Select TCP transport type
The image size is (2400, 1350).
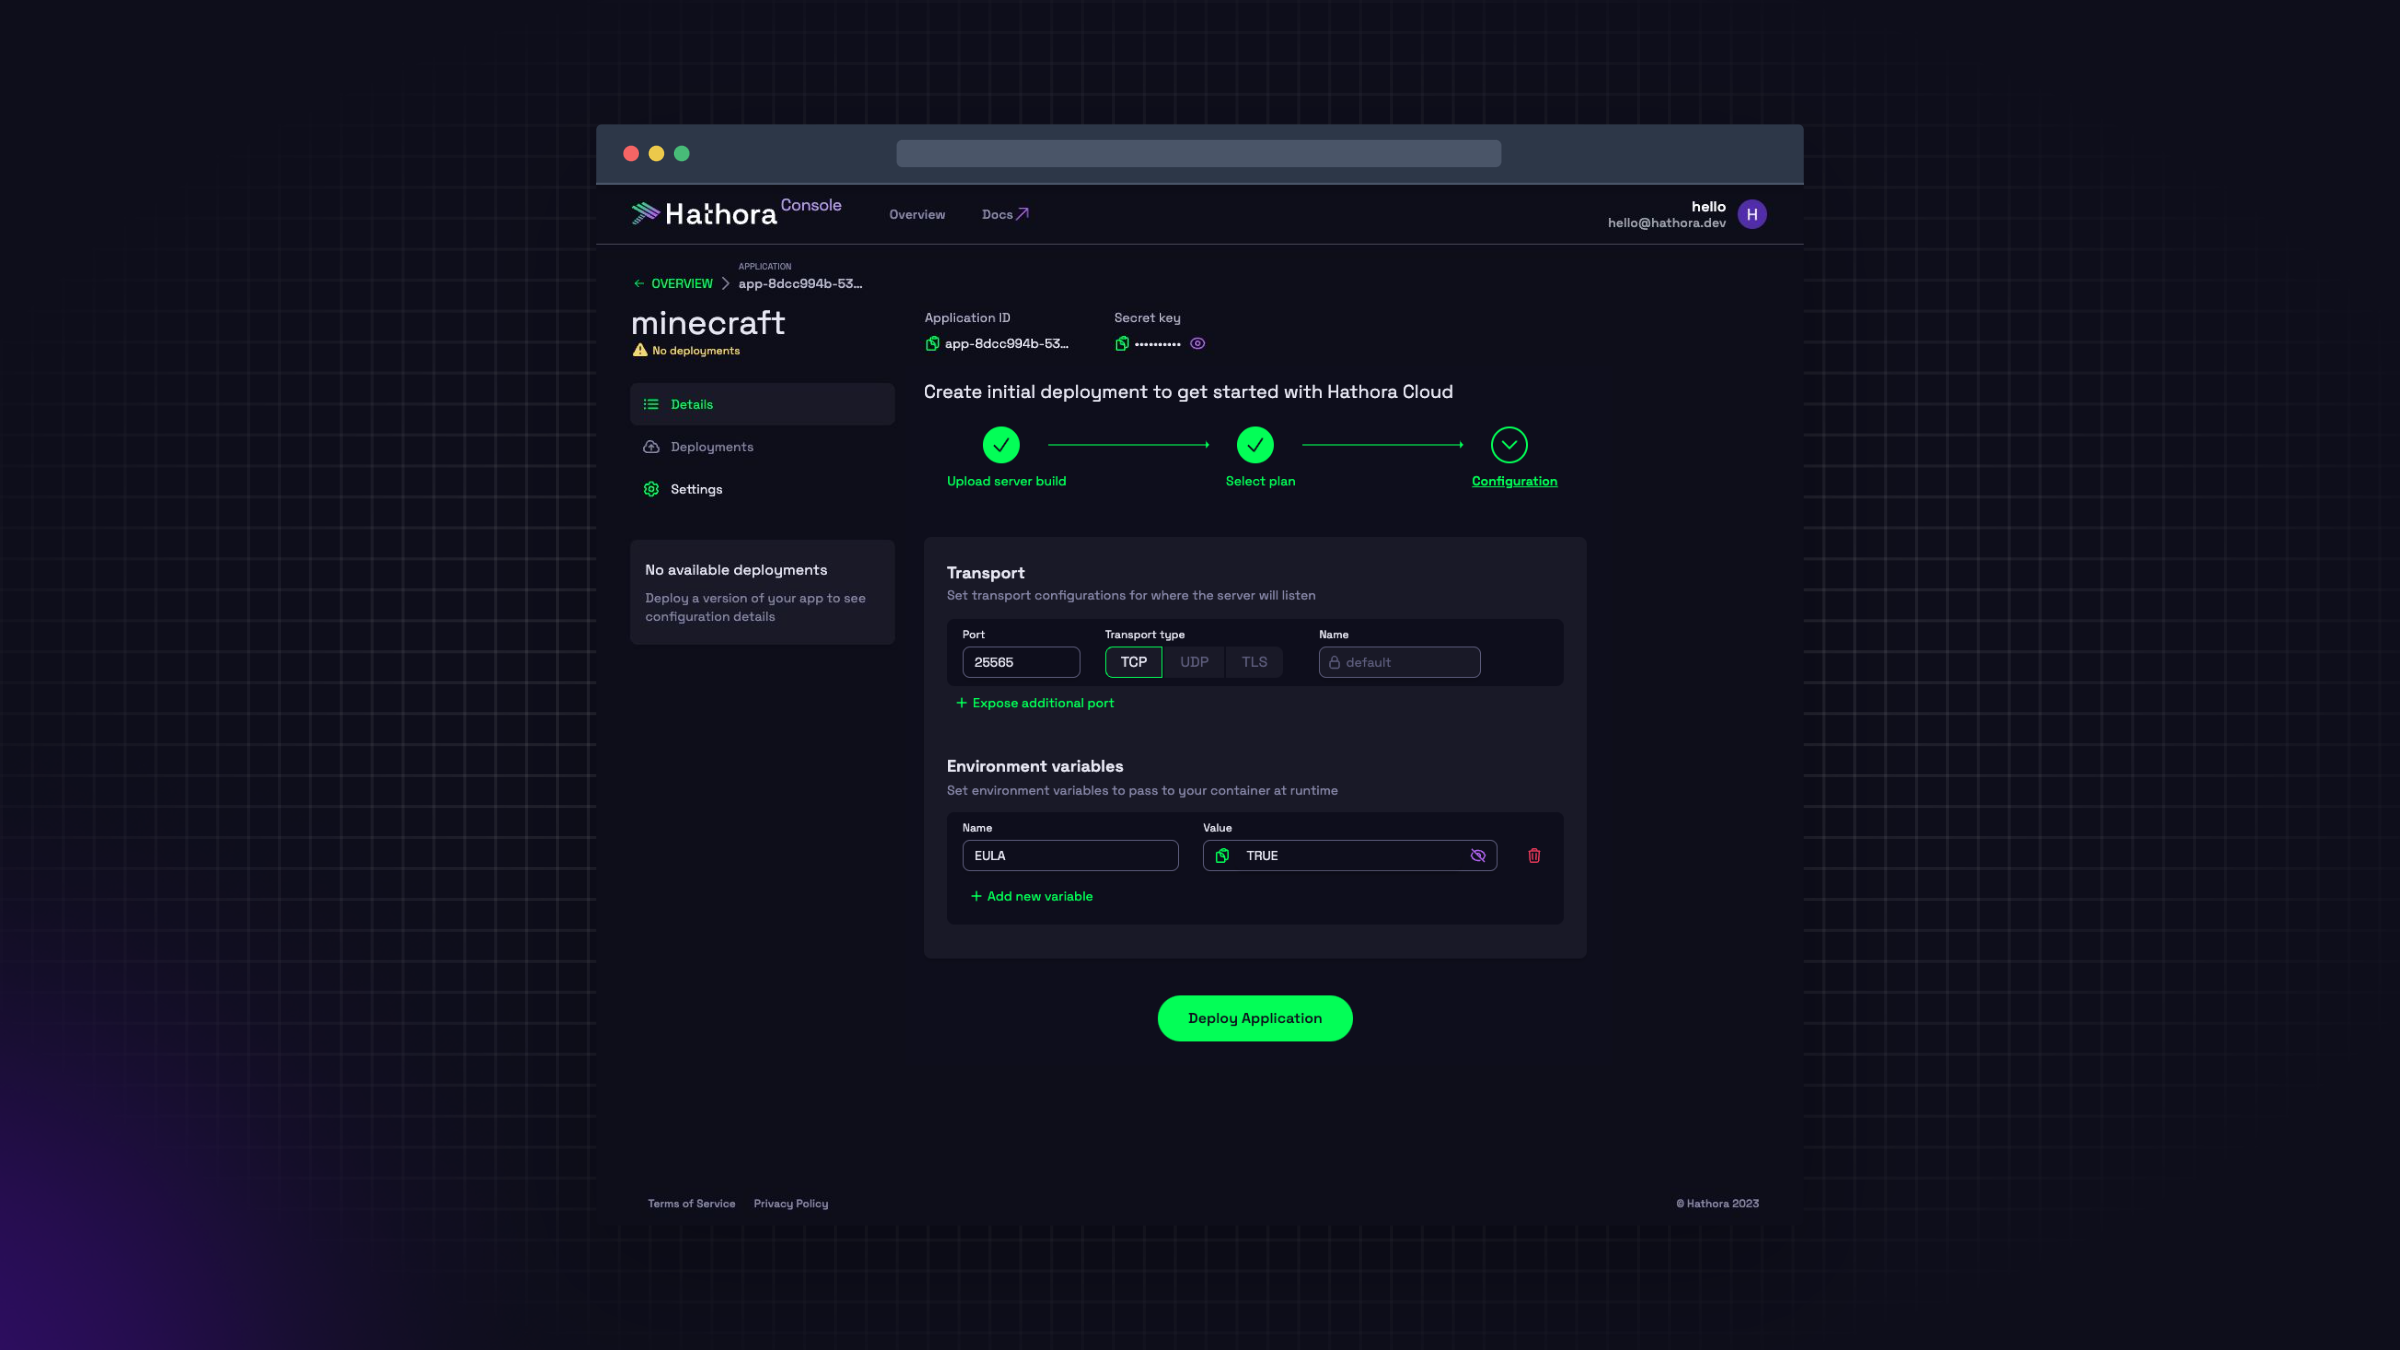pos(1133,662)
